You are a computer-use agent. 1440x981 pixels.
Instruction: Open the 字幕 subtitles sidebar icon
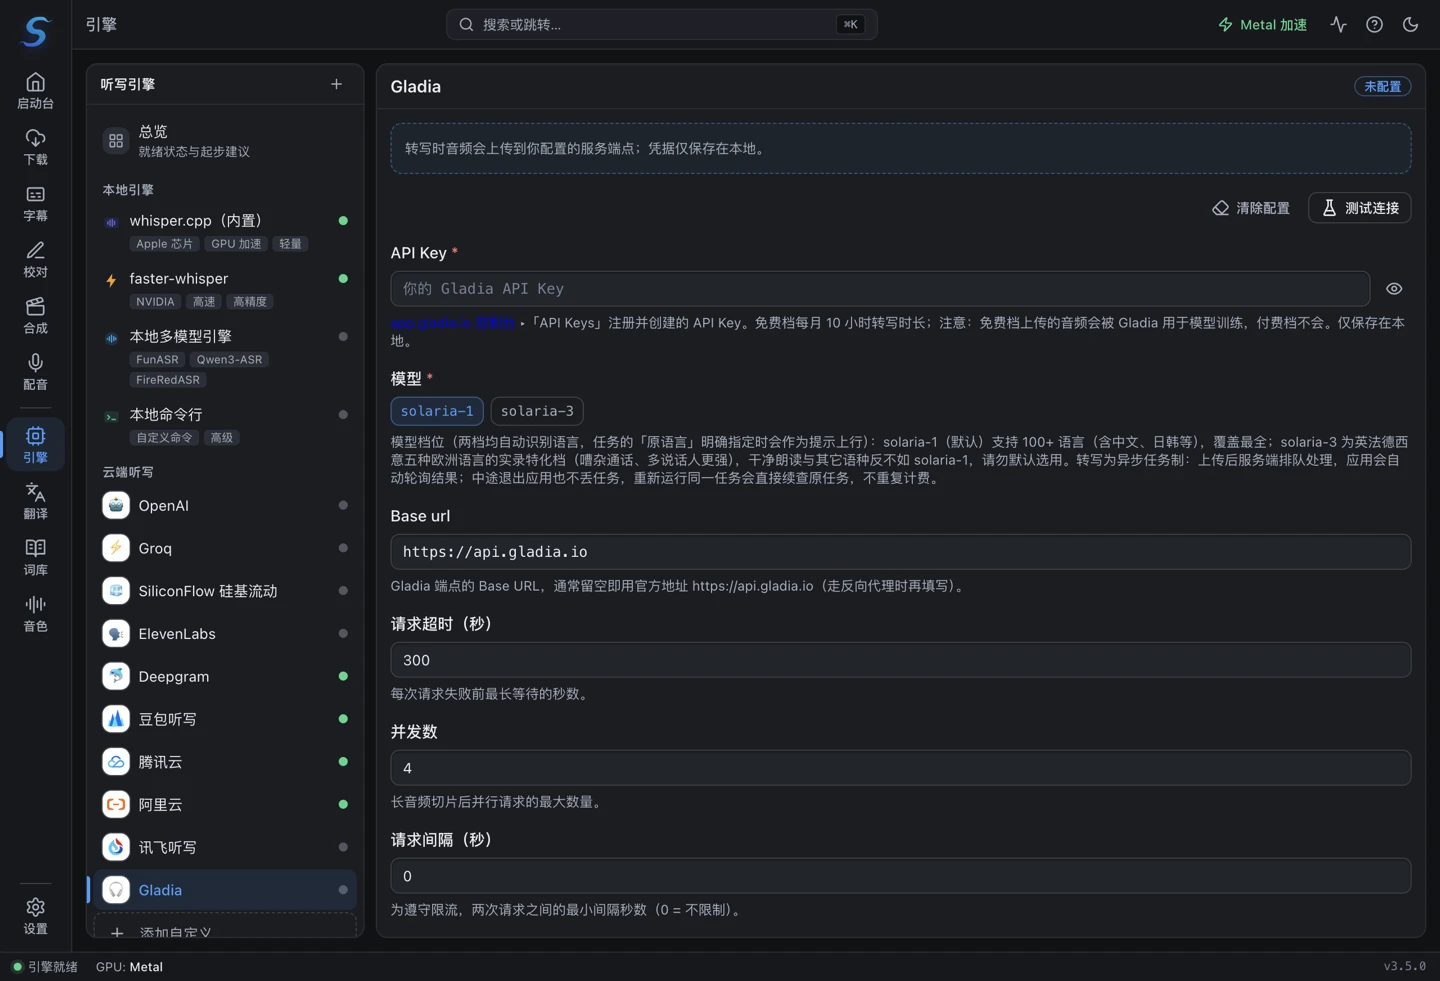click(35, 203)
